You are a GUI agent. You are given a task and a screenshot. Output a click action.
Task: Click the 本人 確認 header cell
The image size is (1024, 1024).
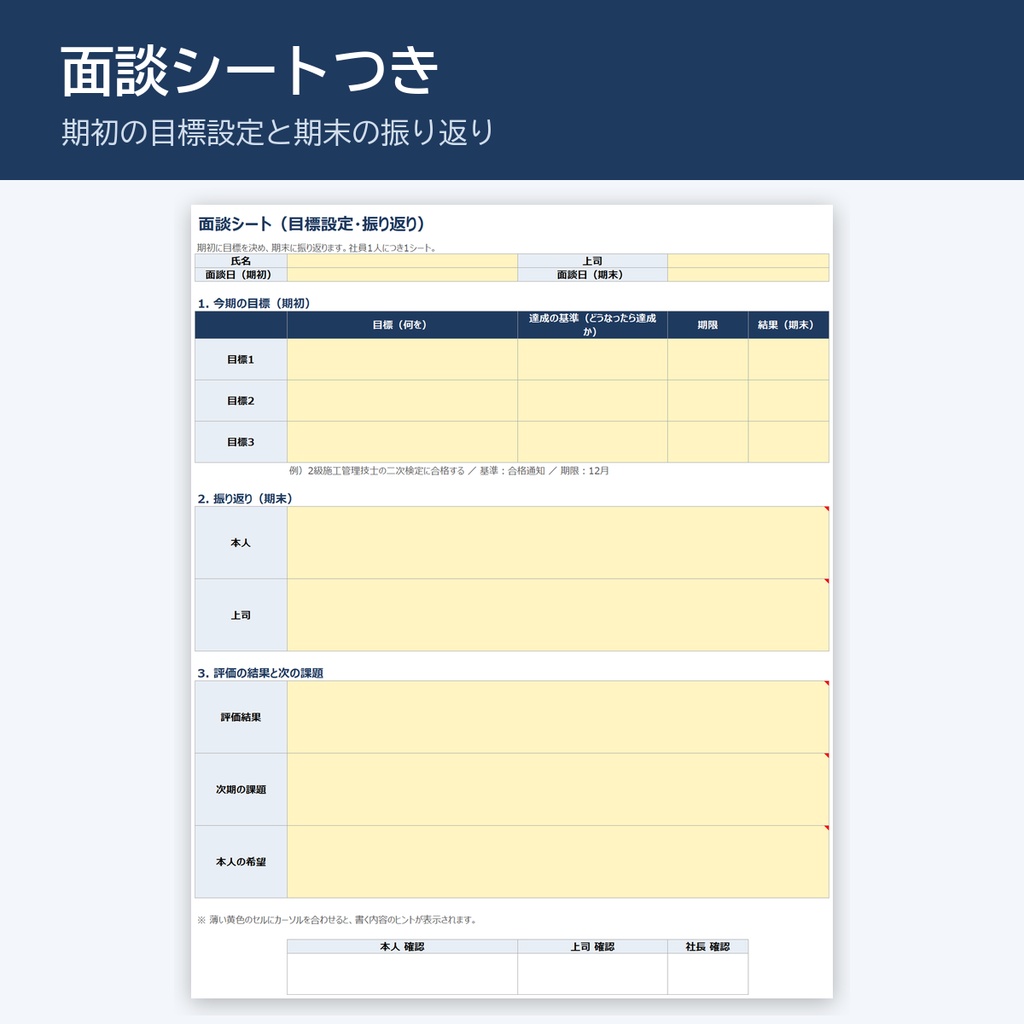click(x=402, y=946)
